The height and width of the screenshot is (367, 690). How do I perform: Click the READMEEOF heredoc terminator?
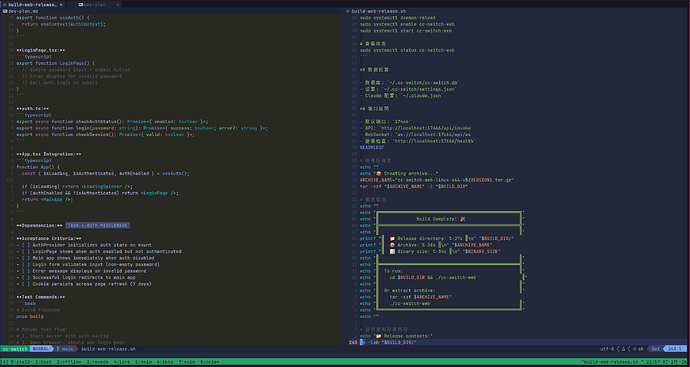pyautogui.click(x=372, y=147)
